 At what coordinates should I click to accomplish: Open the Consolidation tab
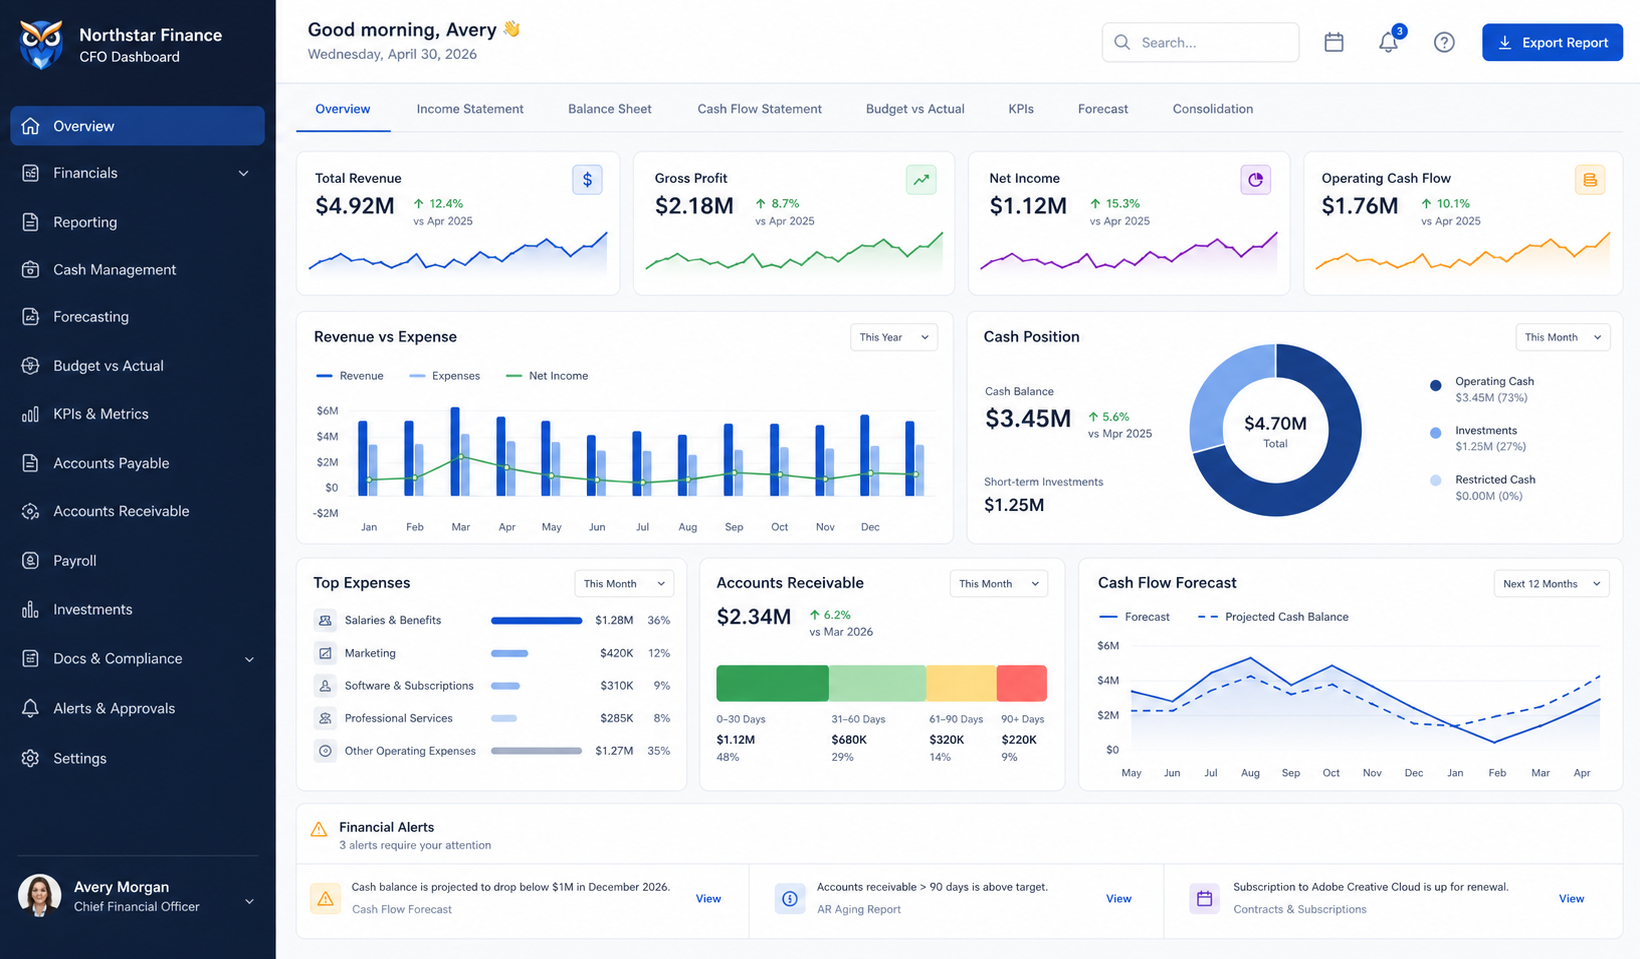pyautogui.click(x=1213, y=109)
